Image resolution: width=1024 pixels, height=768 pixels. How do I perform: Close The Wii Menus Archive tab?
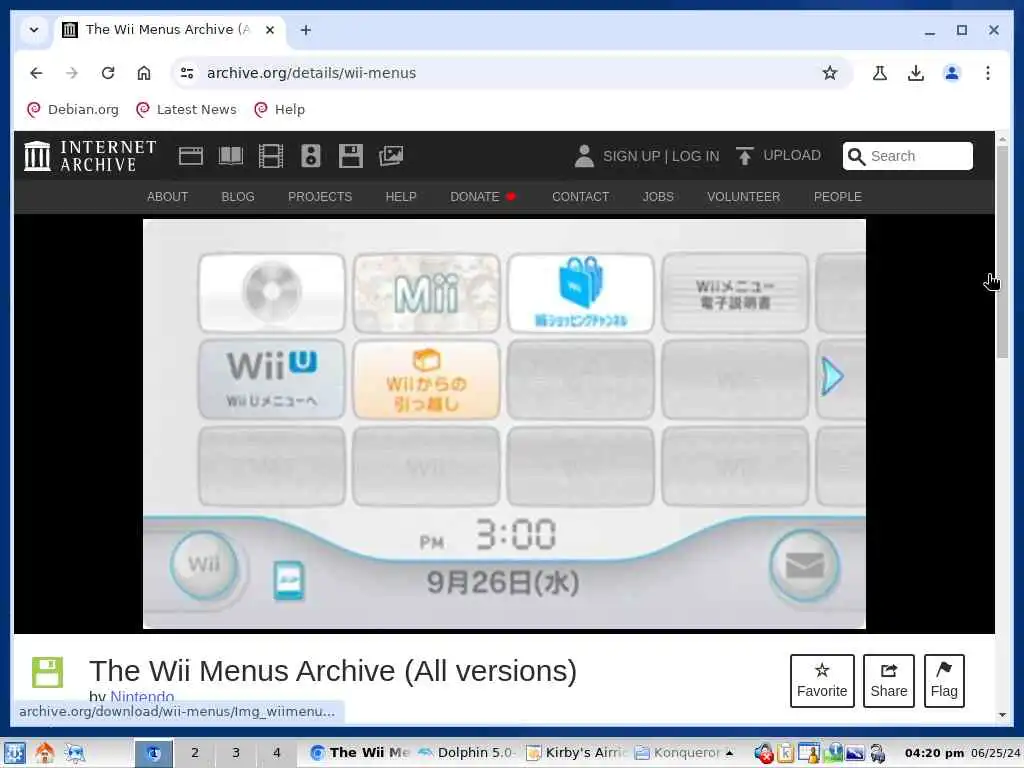point(269,30)
